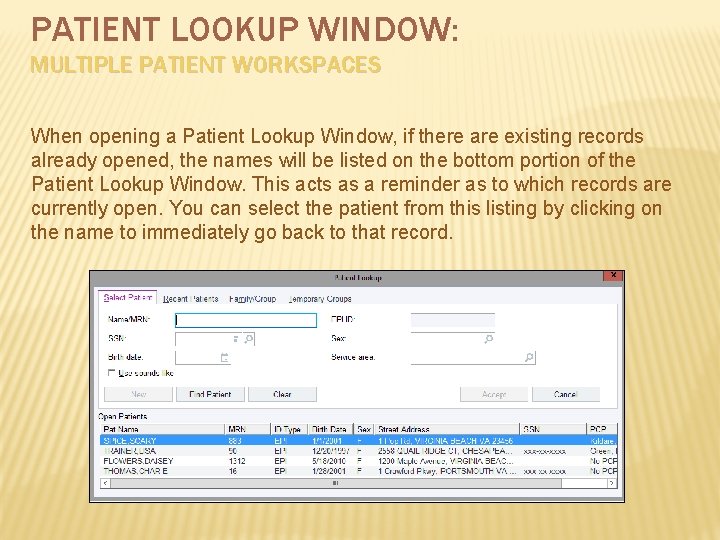This screenshot has width=720, height=540.
Task: Click the Find Patient button
Action: tap(210, 394)
